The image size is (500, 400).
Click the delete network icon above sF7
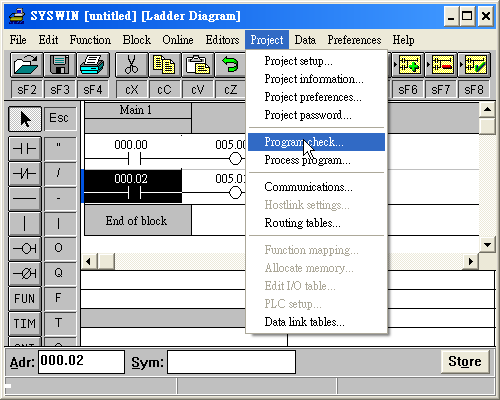coord(441,65)
